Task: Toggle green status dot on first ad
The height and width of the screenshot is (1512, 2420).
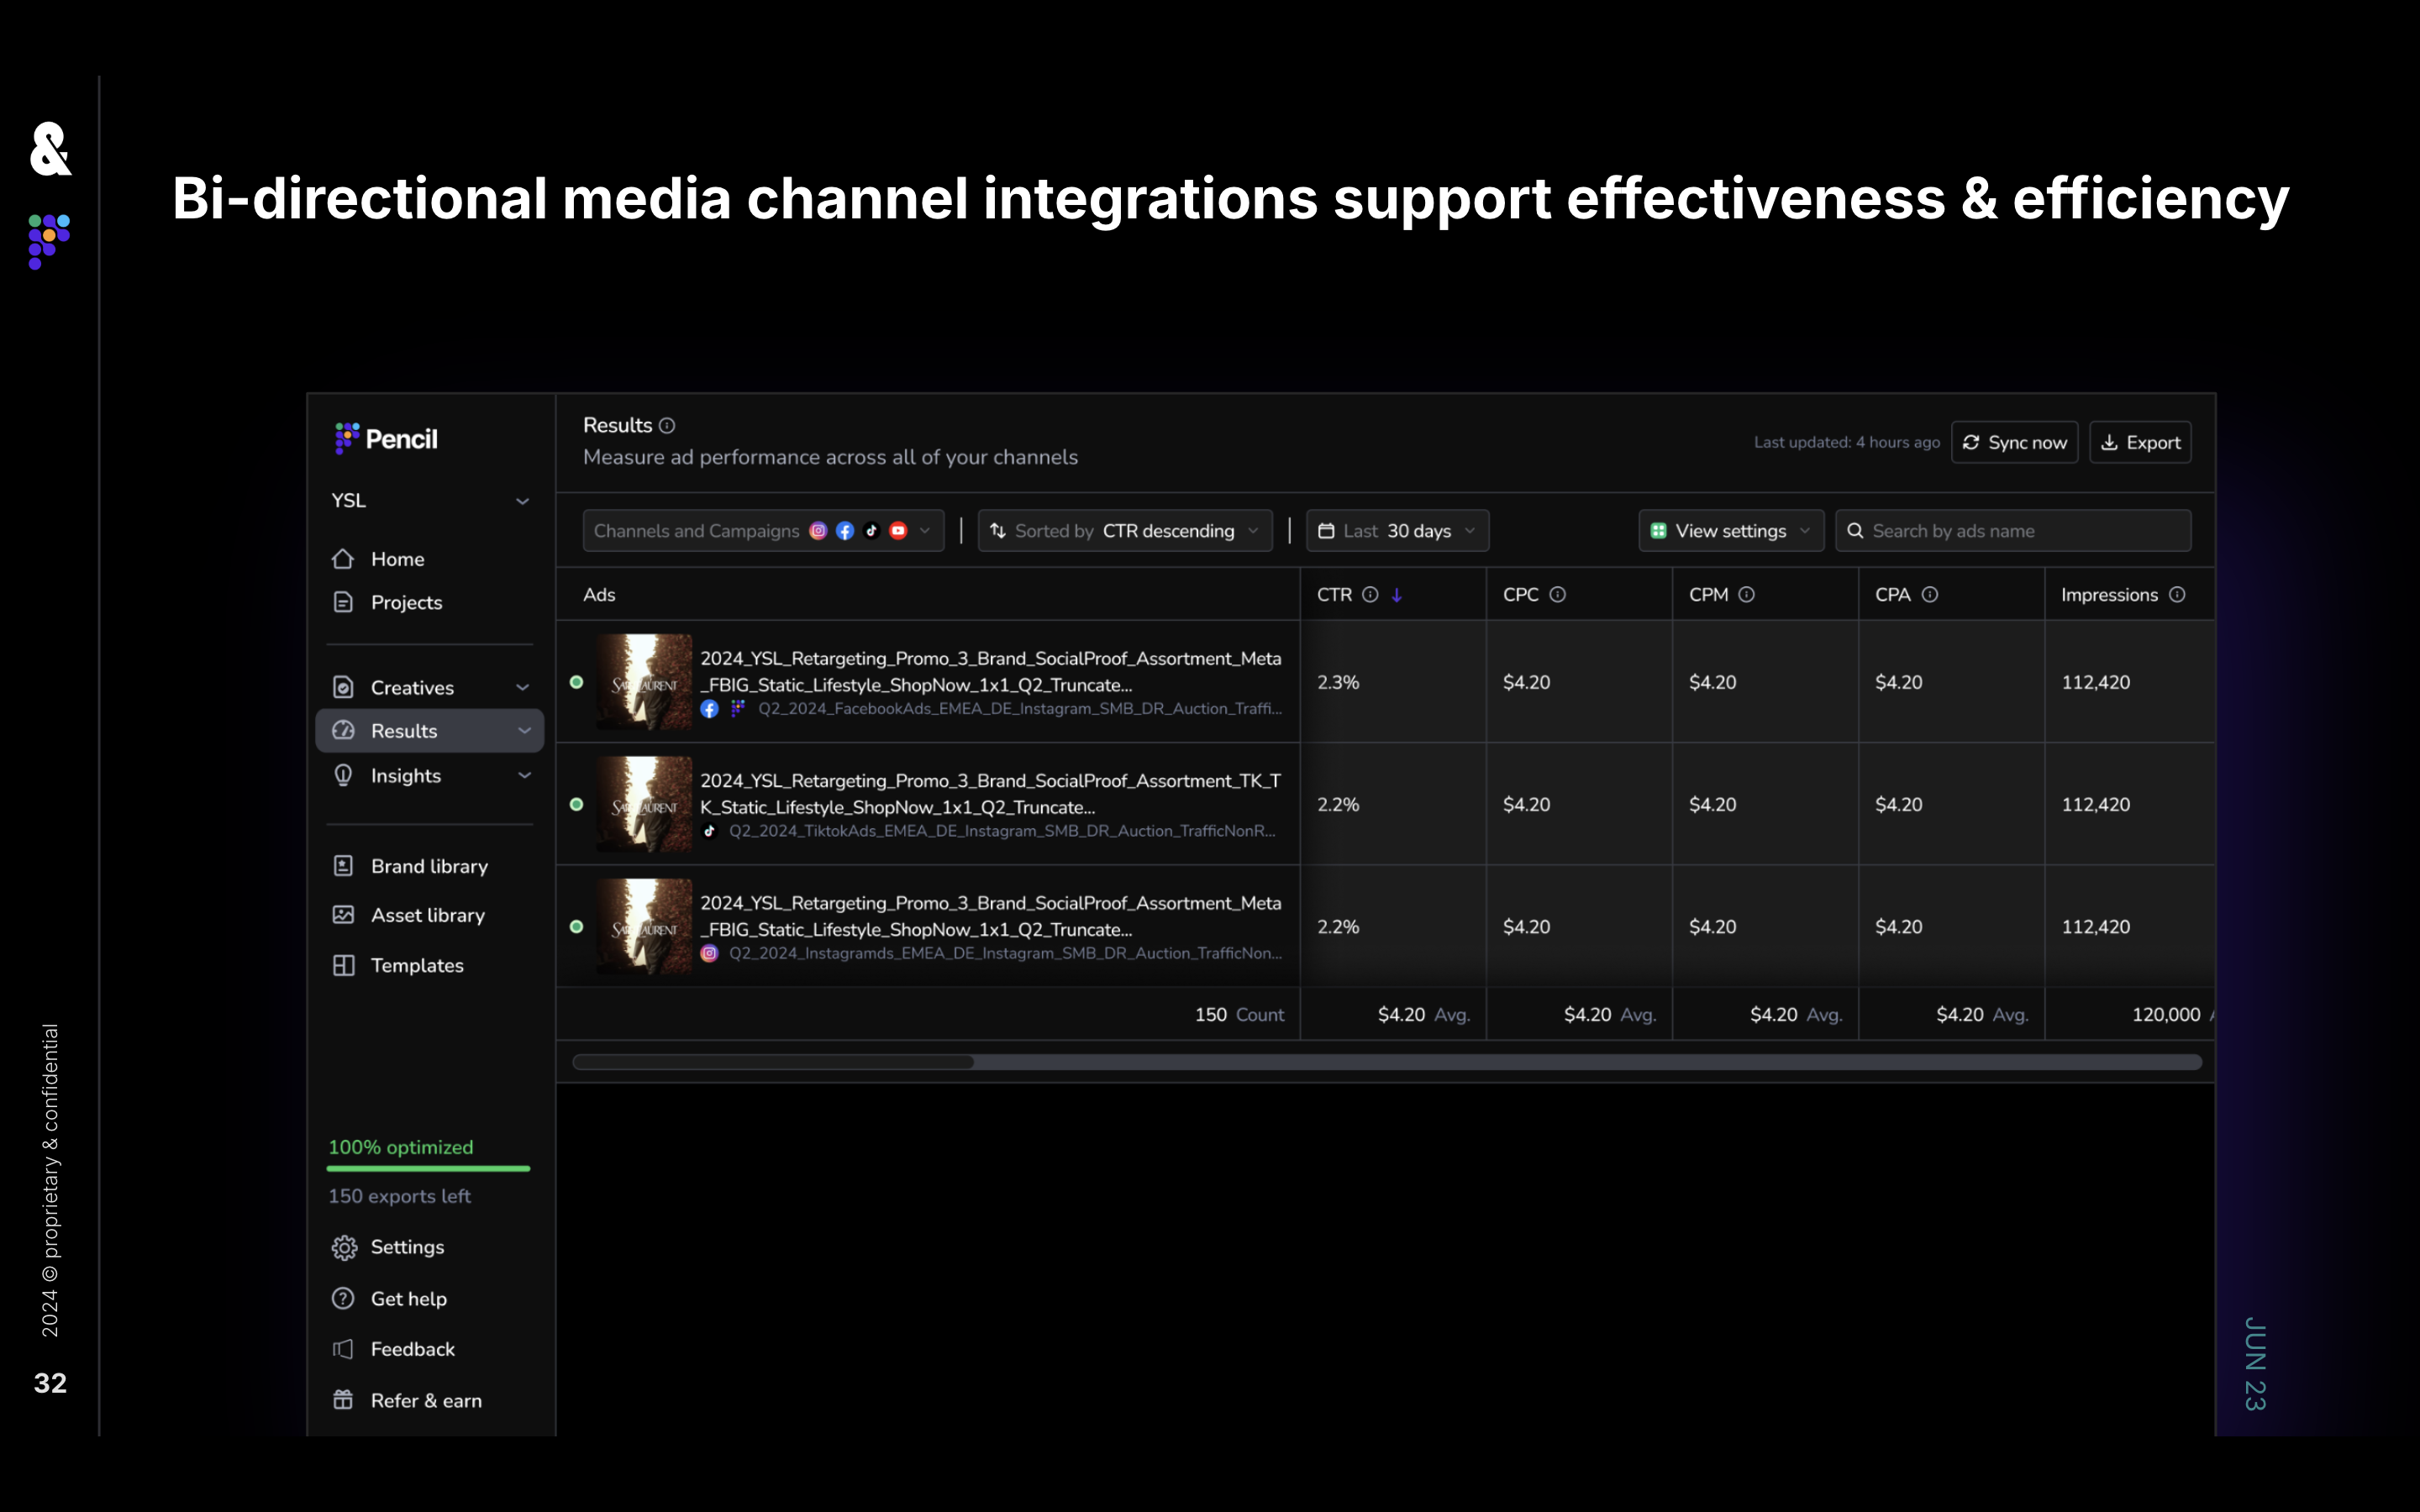Action: click(x=576, y=682)
